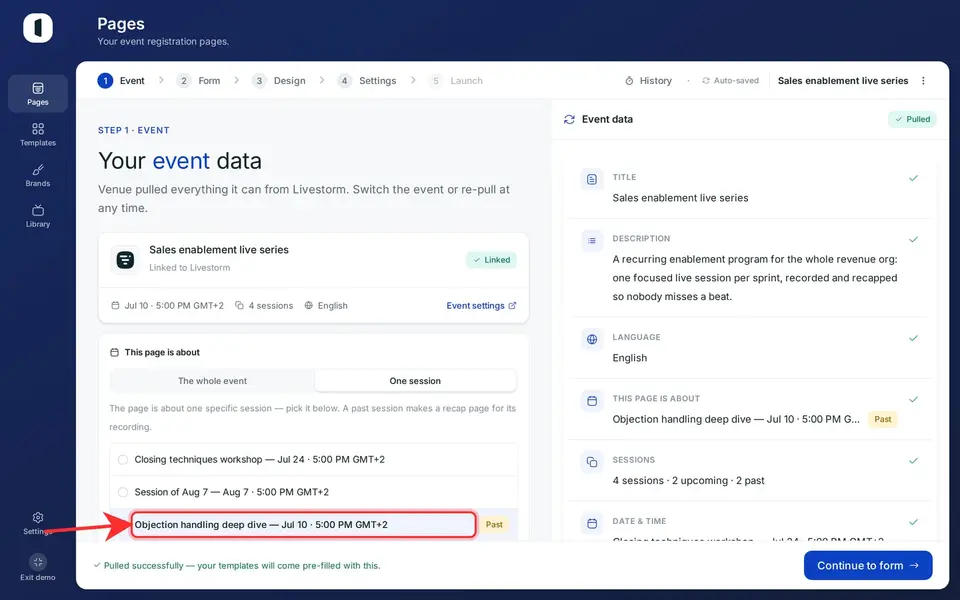This screenshot has height=600, width=960.
Task: Click the History clock icon
Action: pos(629,81)
